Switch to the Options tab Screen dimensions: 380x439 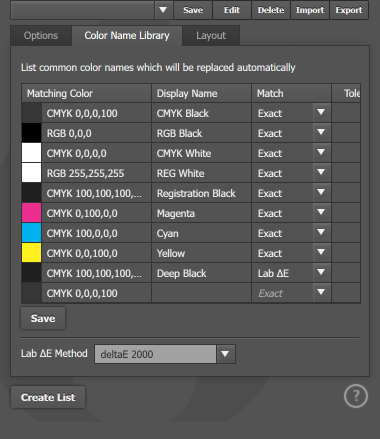(x=41, y=36)
